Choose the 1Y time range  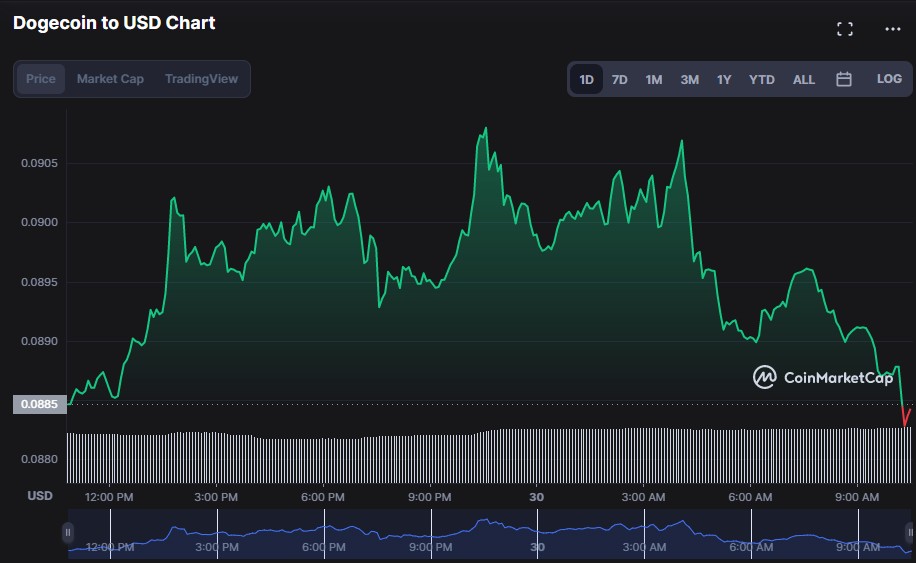pos(724,79)
